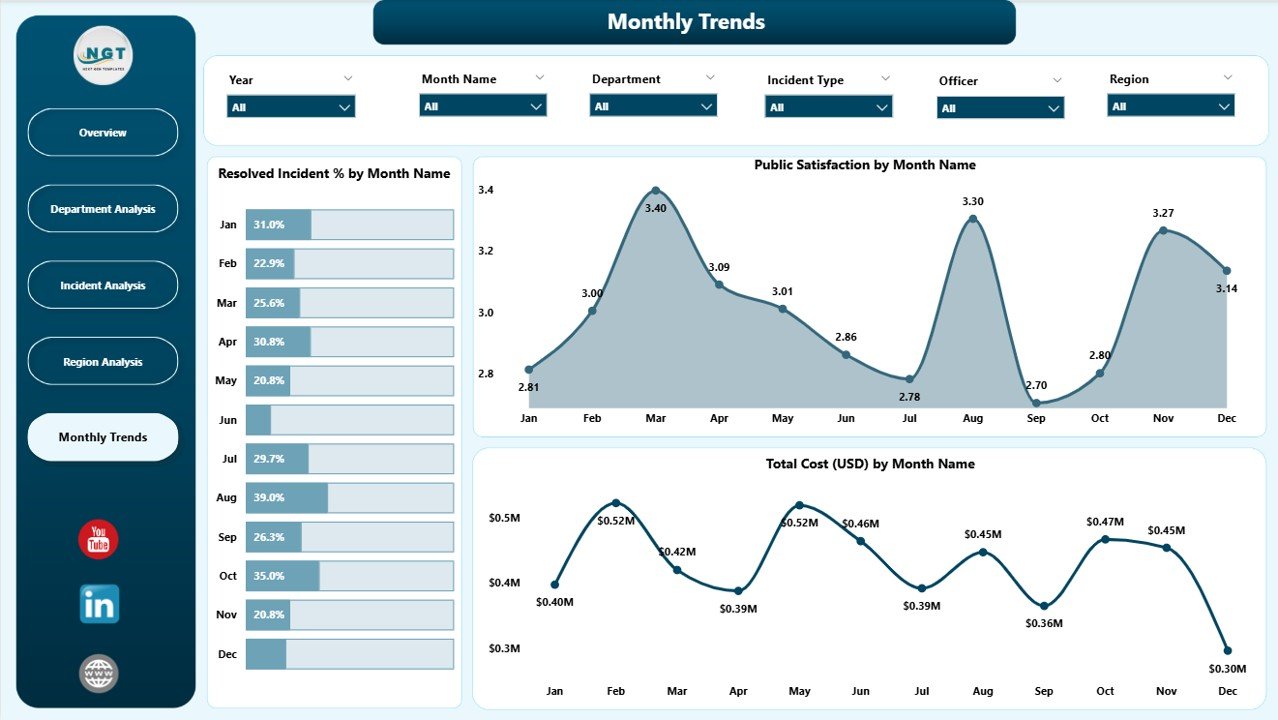The width and height of the screenshot is (1278, 720).
Task: Open the Incident Type dropdown
Action: click(x=828, y=107)
